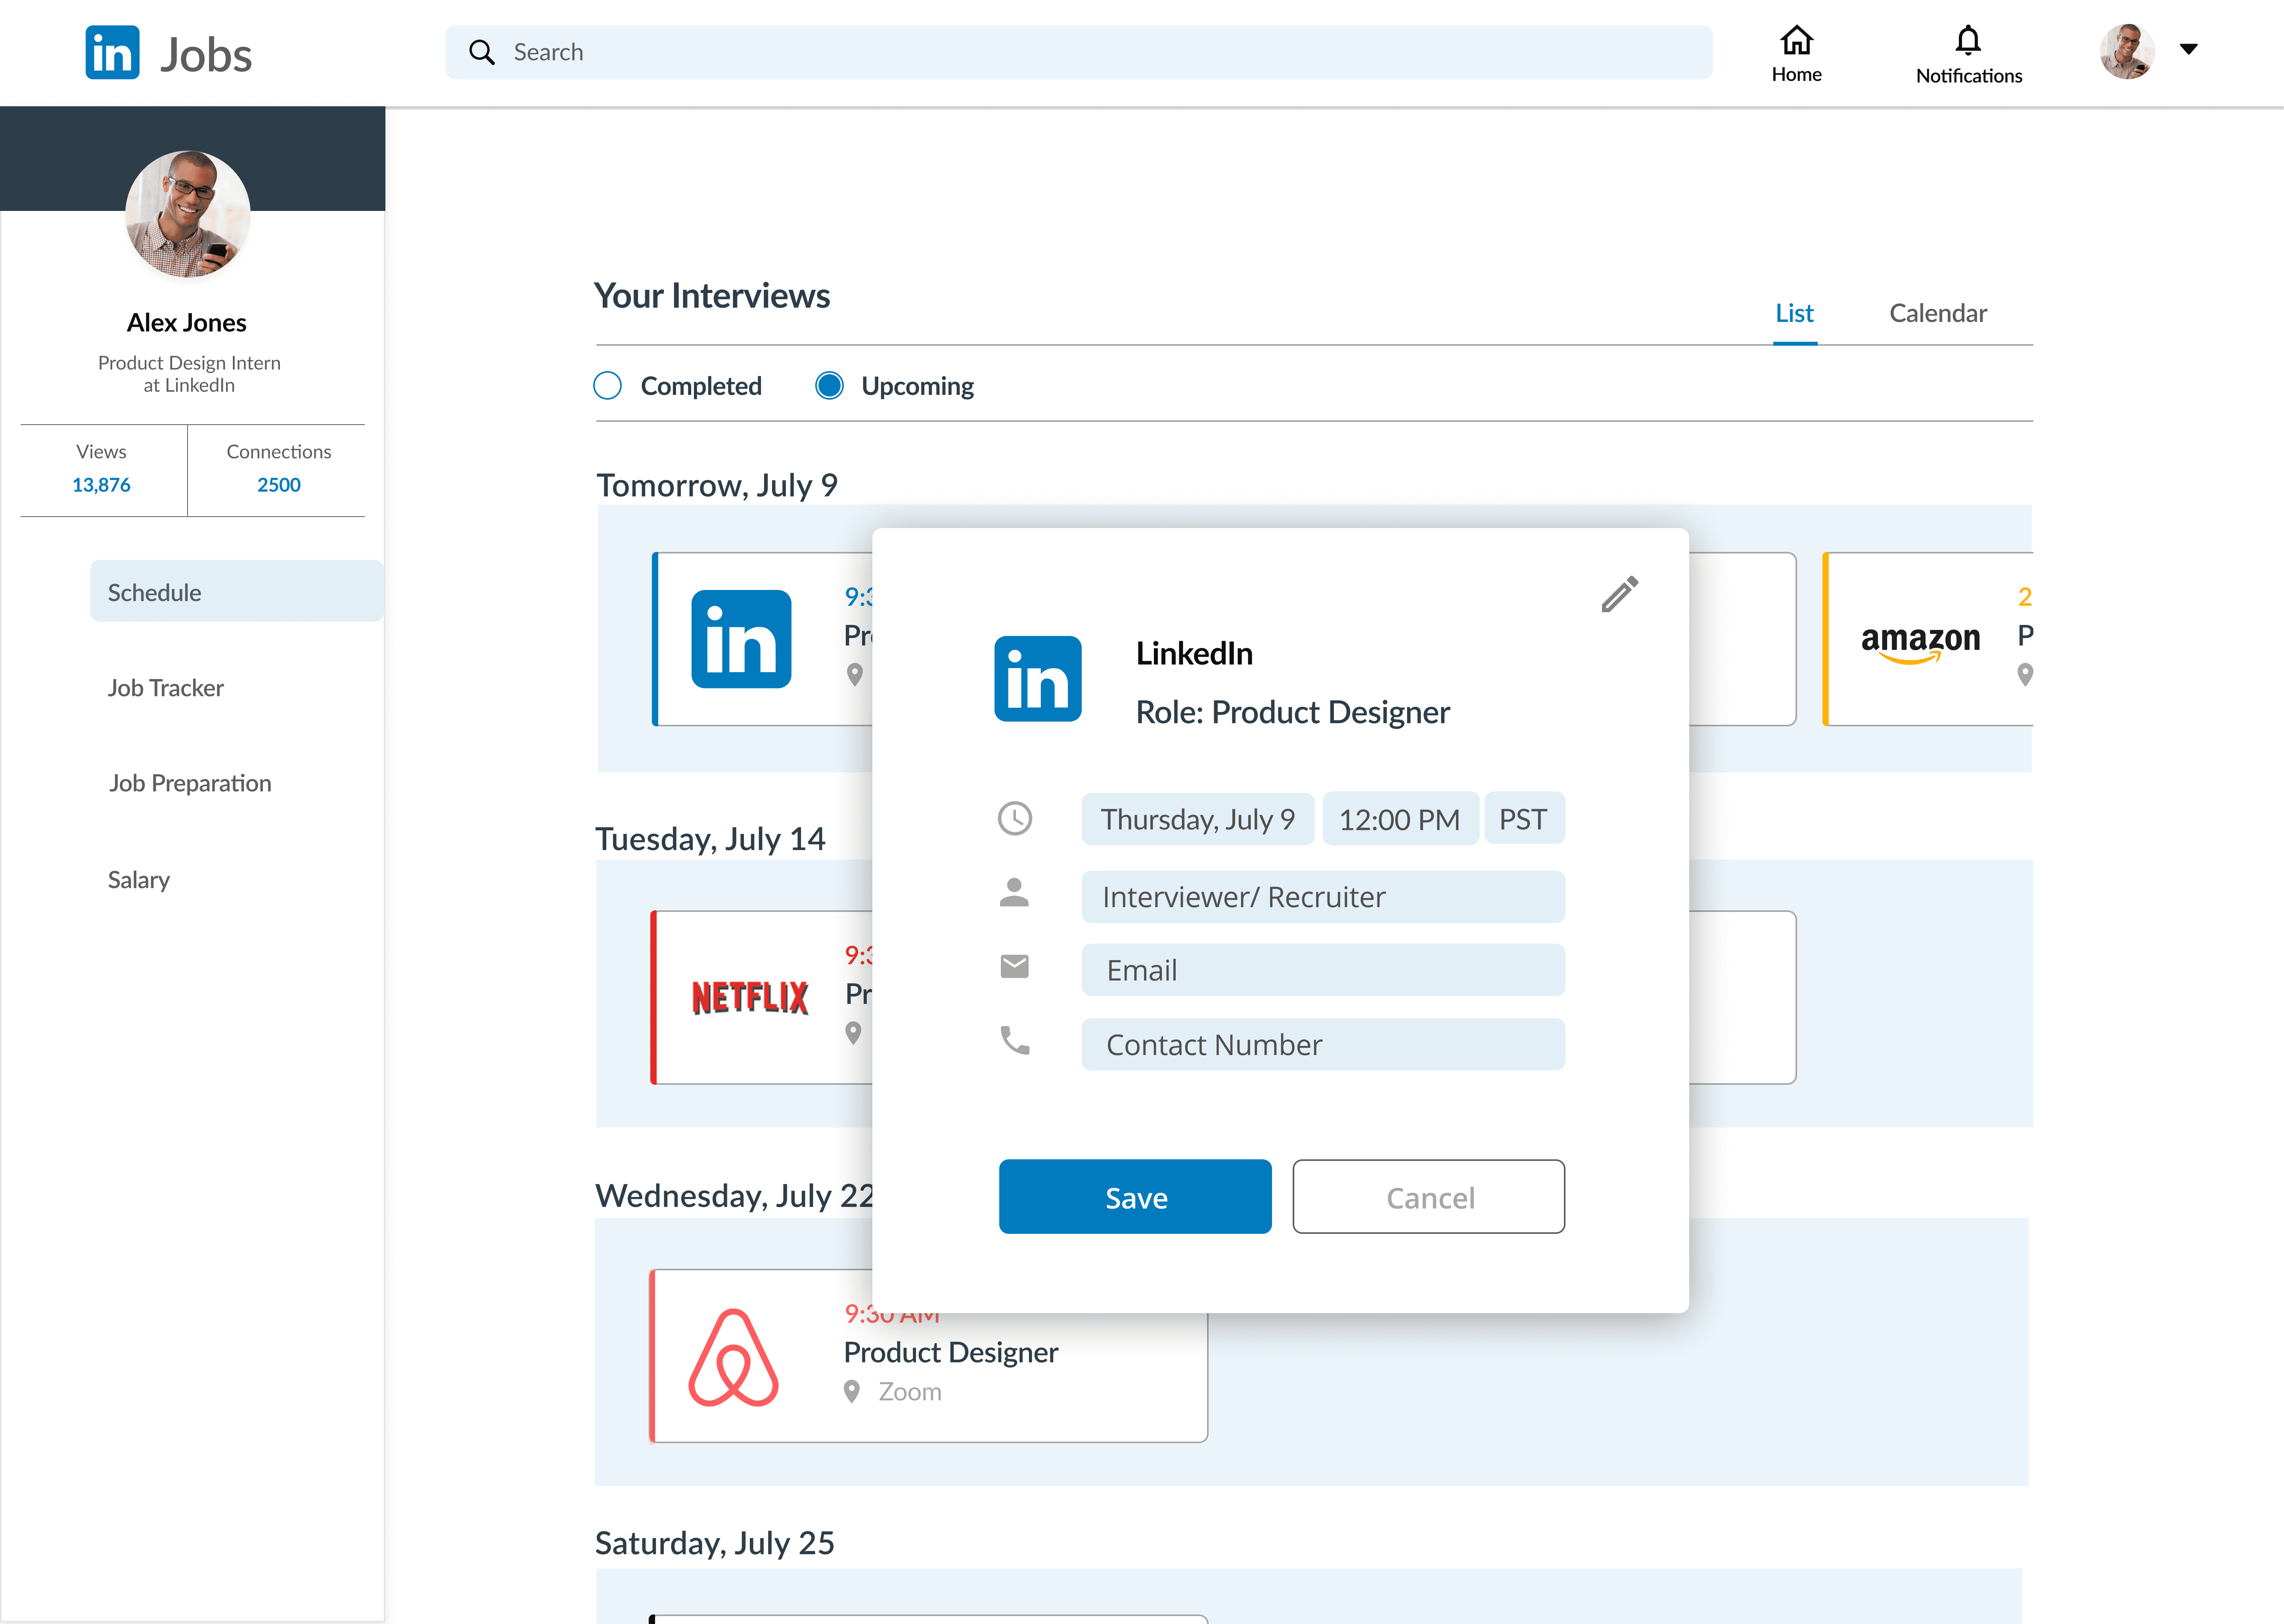Click the clock icon in the dialog
The height and width of the screenshot is (1624, 2284).
click(1014, 819)
